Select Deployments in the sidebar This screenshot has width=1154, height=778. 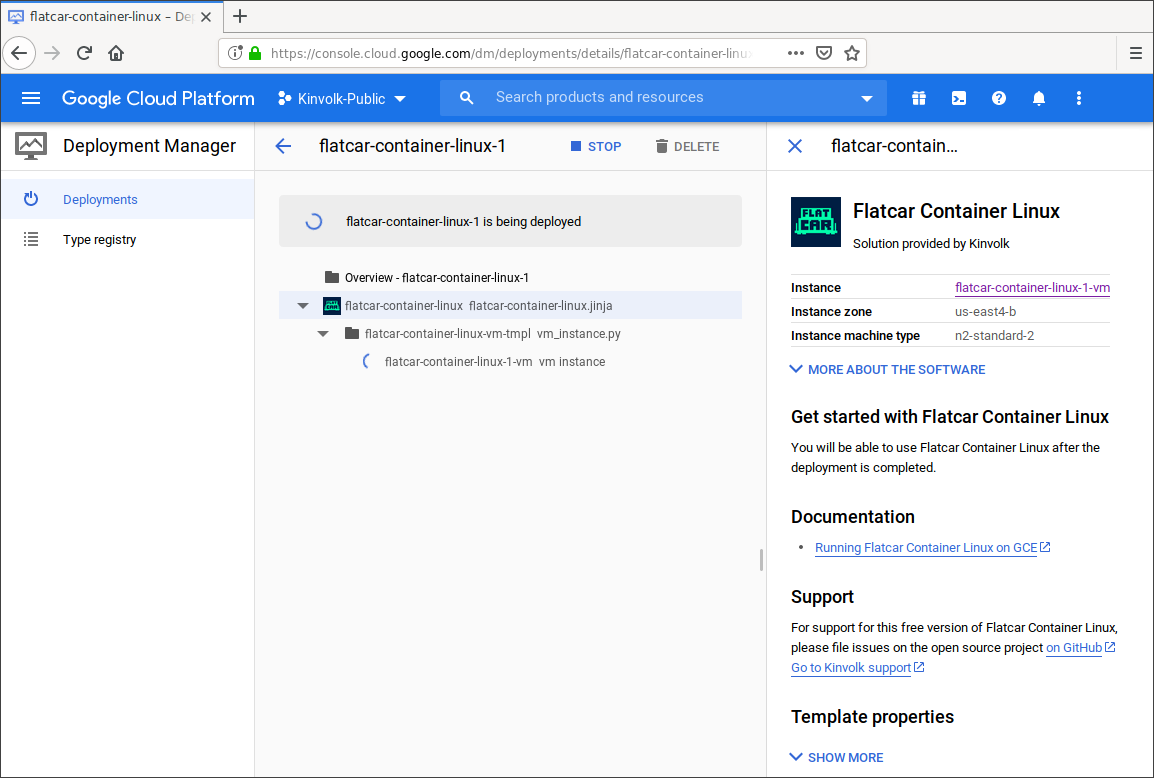[100, 199]
